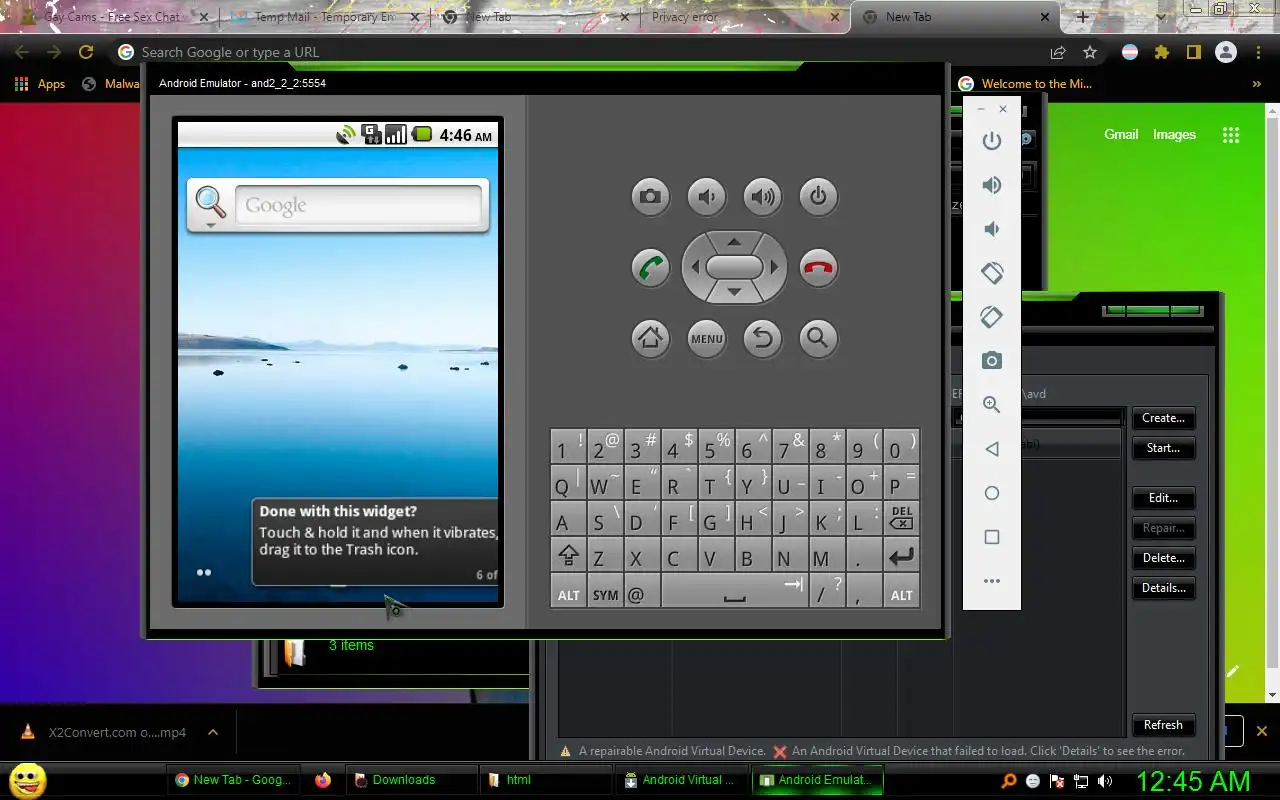The image size is (1280, 800).
Task: Click the side toolbar back triangle icon
Action: click(992, 449)
